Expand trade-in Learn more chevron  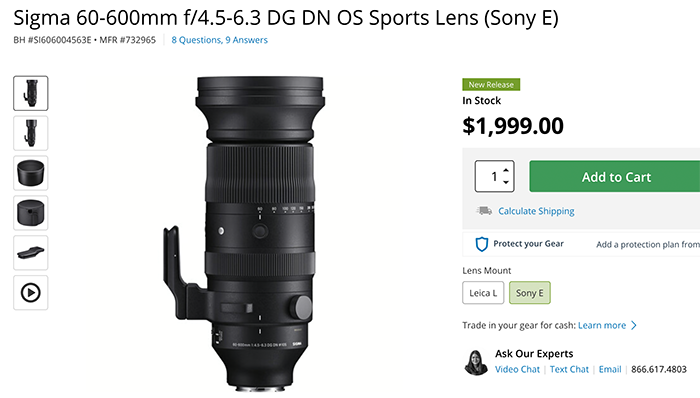point(634,326)
